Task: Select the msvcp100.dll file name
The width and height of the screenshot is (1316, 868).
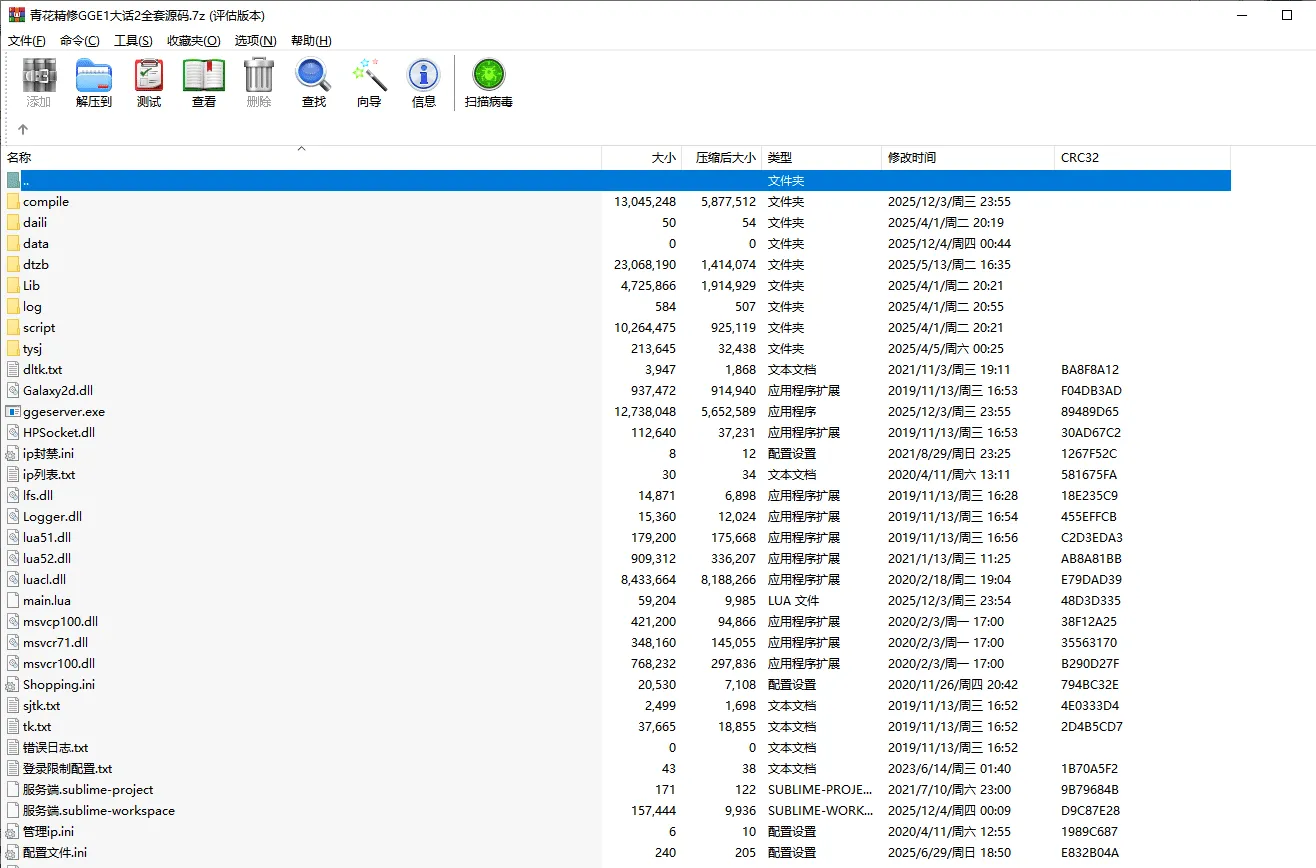Action: (x=60, y=621)
